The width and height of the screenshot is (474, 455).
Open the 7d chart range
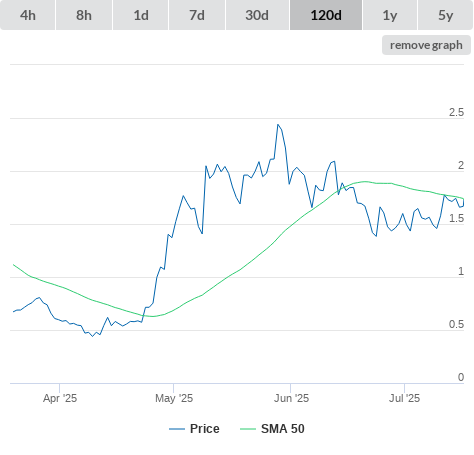tap(197, 15)
